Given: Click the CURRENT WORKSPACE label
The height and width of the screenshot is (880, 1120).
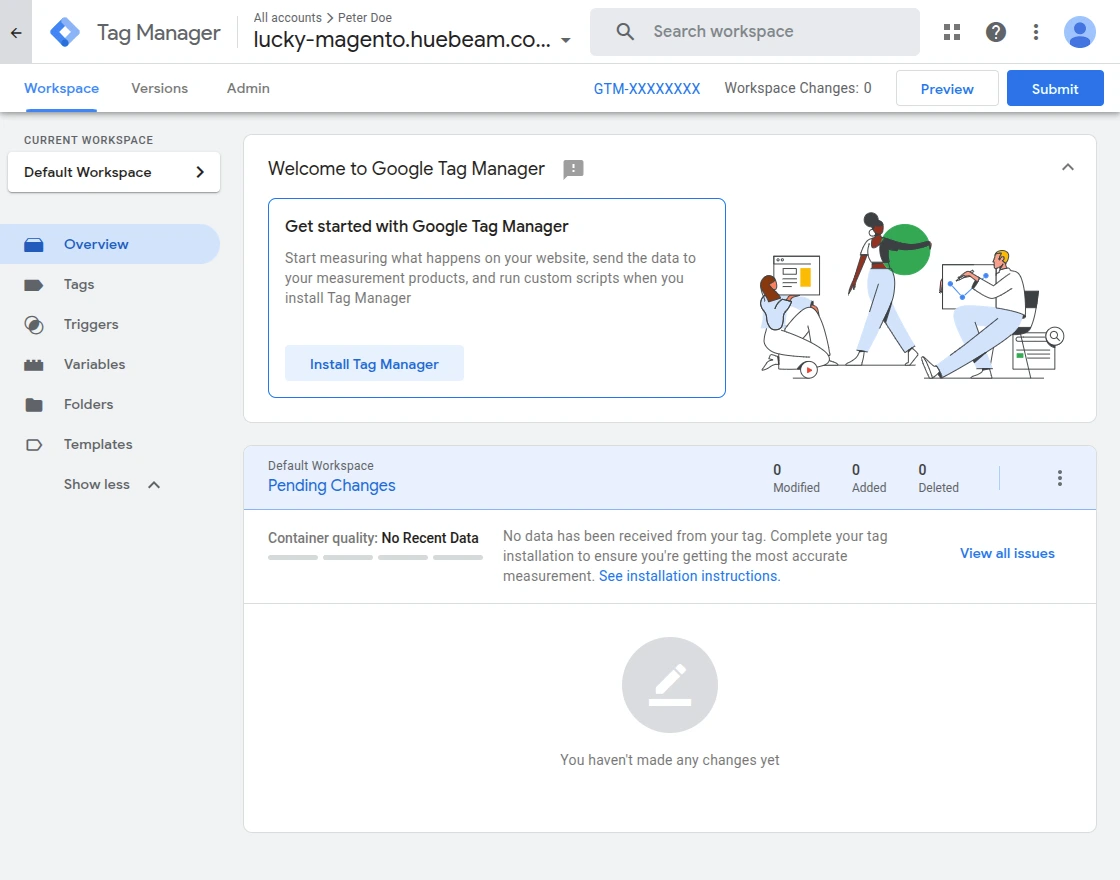Looking at the screenshot, I should tap(89, 140).
